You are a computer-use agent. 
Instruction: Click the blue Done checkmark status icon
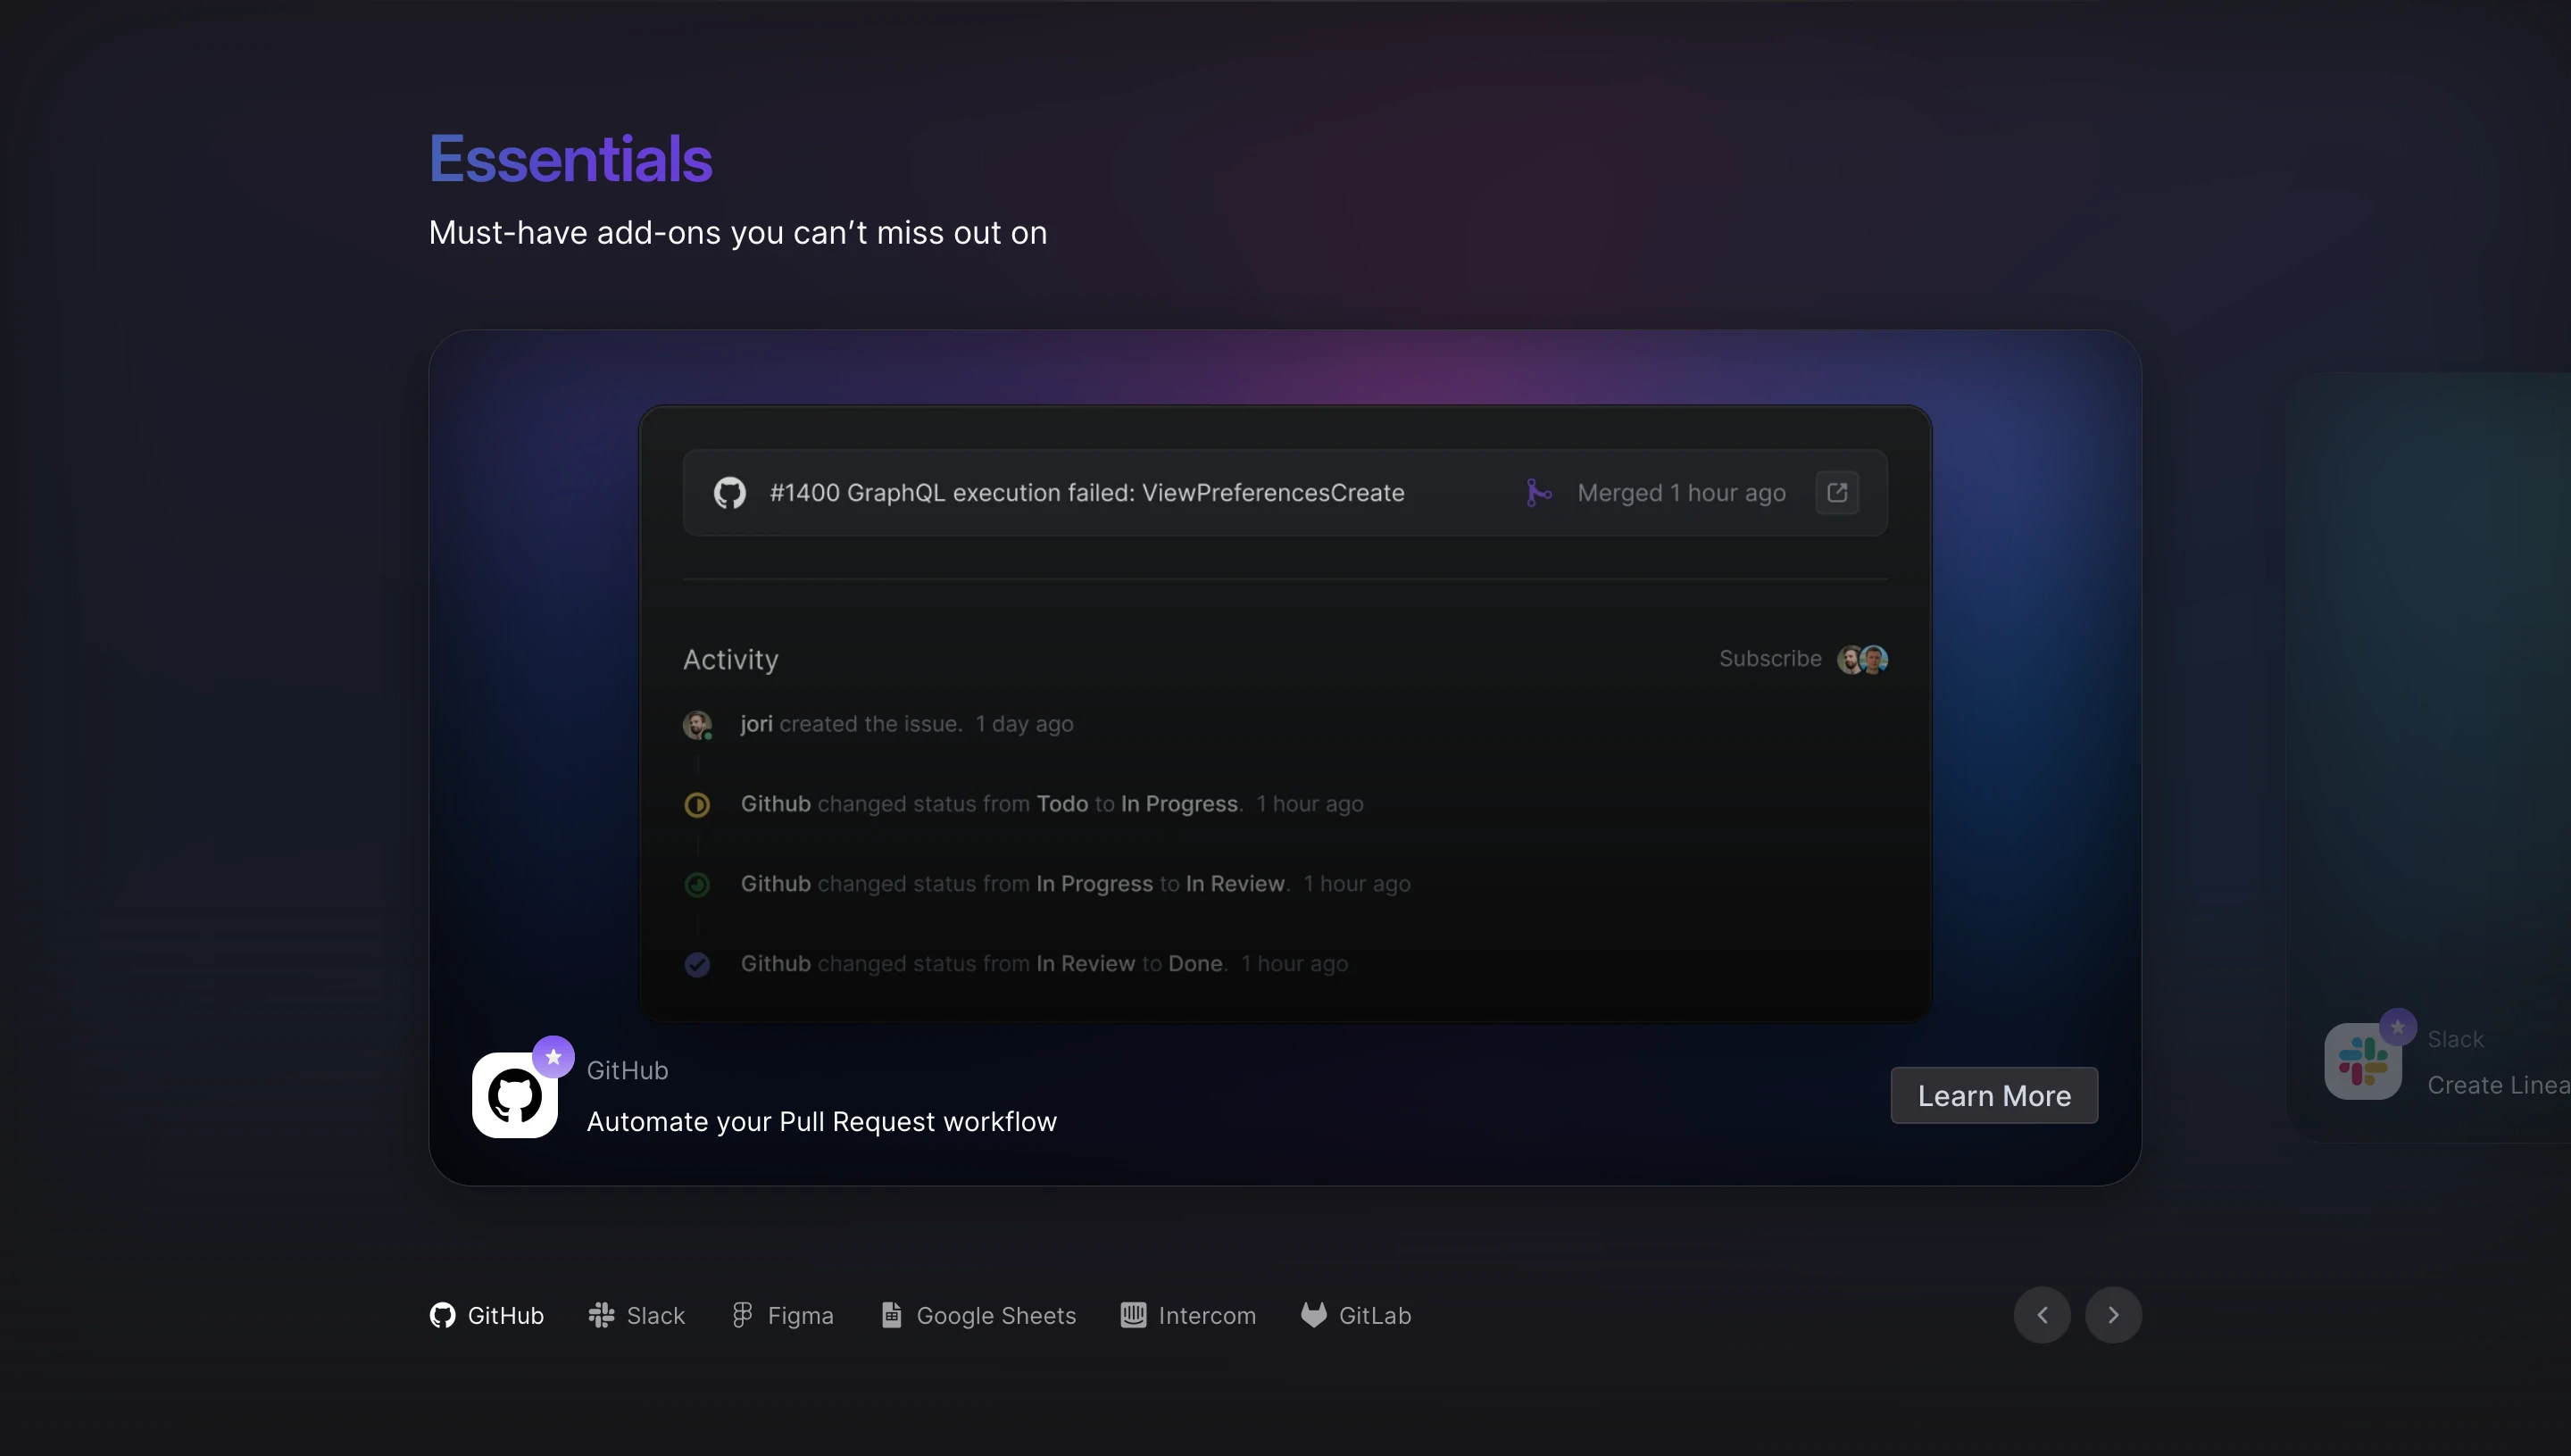pos(697,964)
